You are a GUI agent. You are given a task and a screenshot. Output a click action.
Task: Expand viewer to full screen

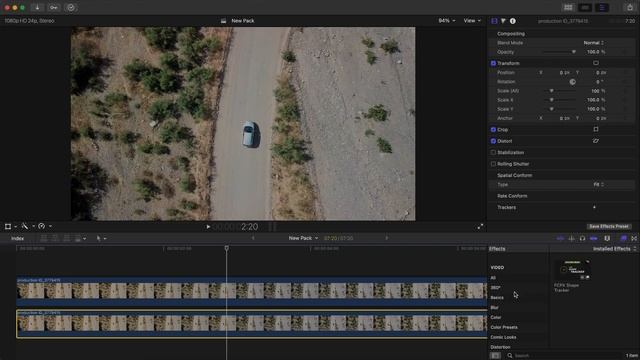480,227
